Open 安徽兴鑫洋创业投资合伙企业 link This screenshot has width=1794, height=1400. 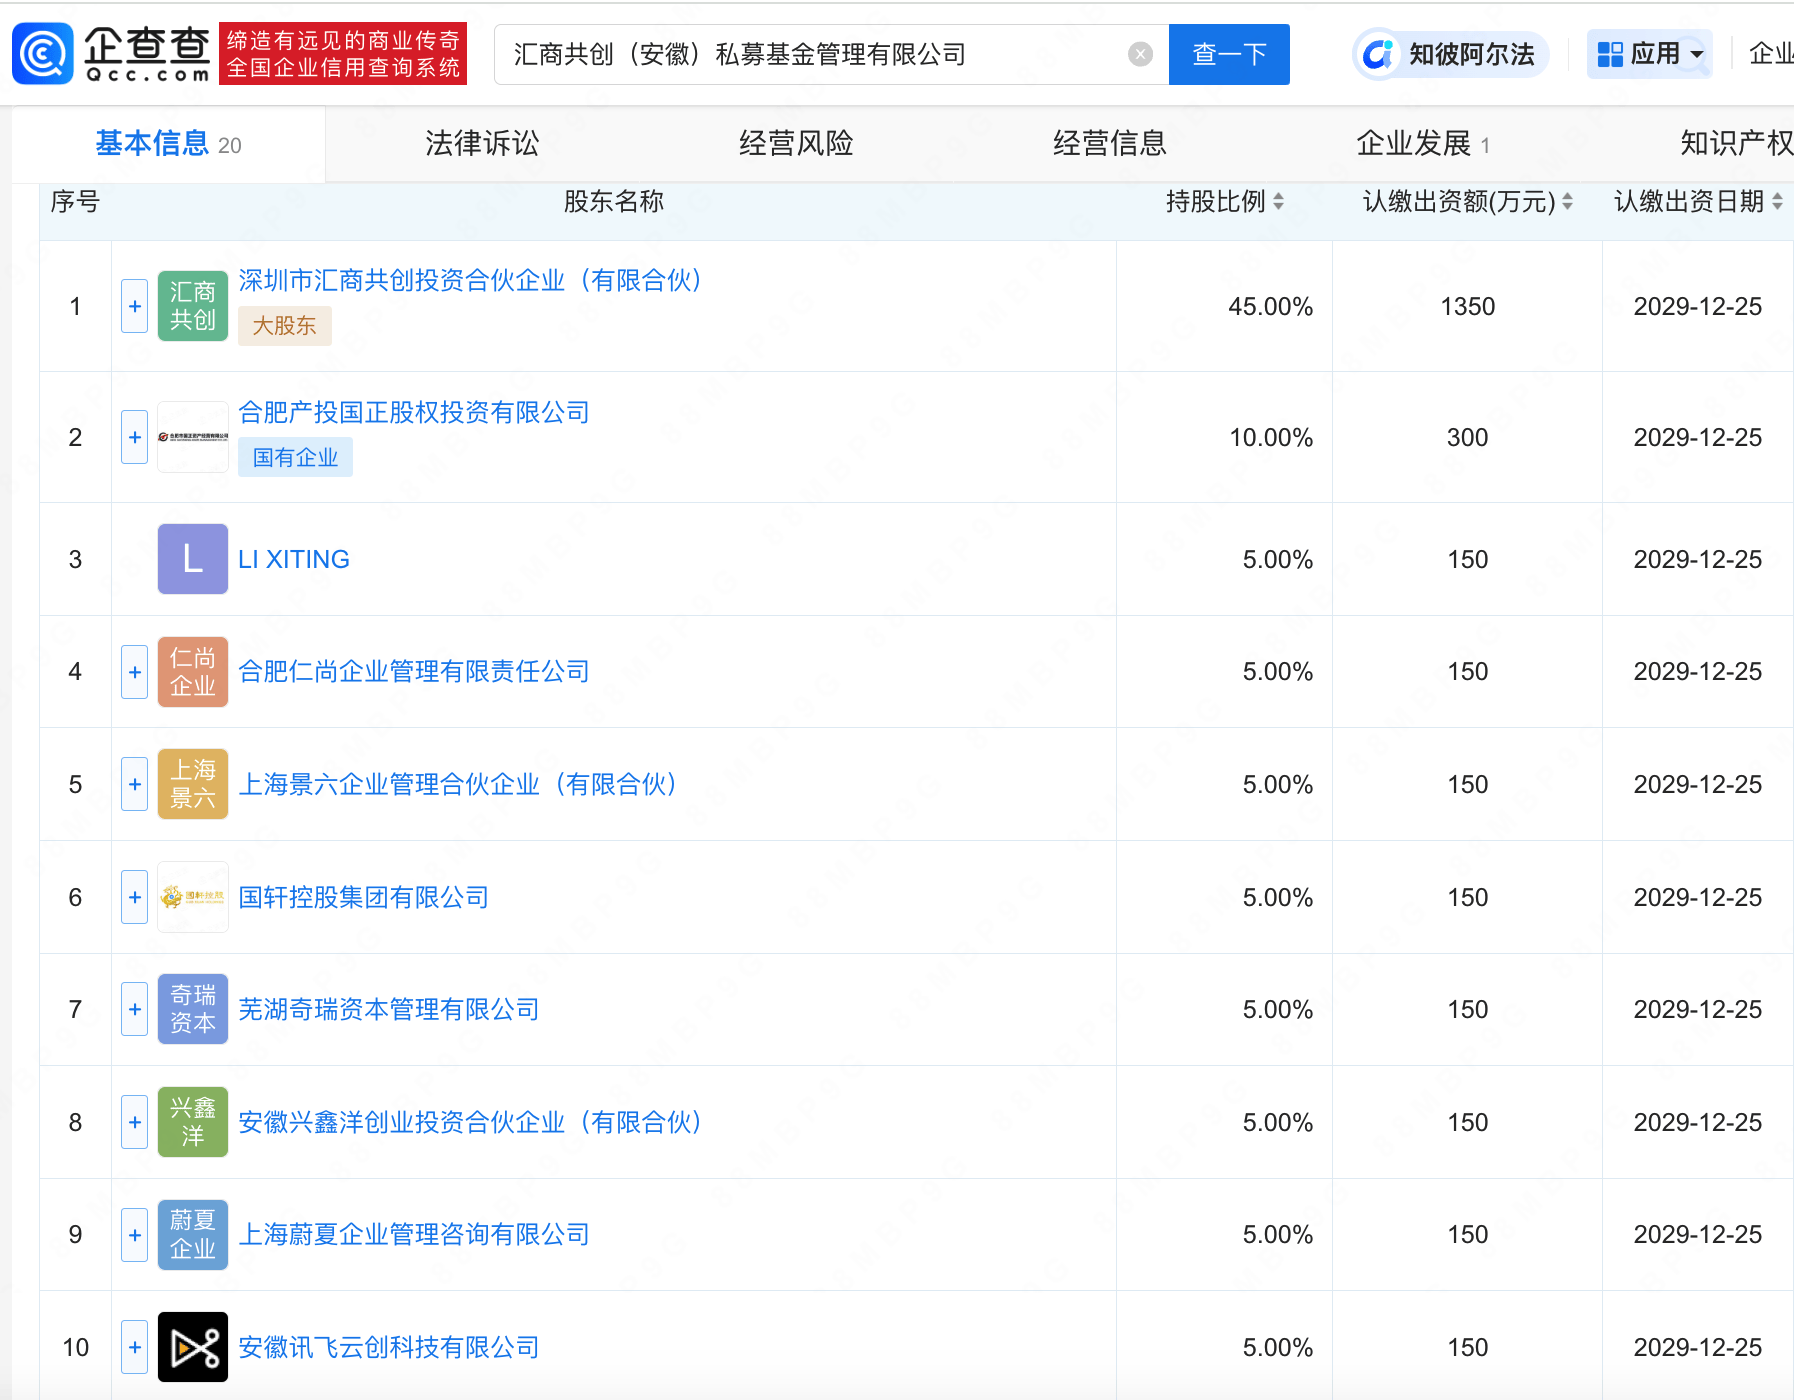470,1122
